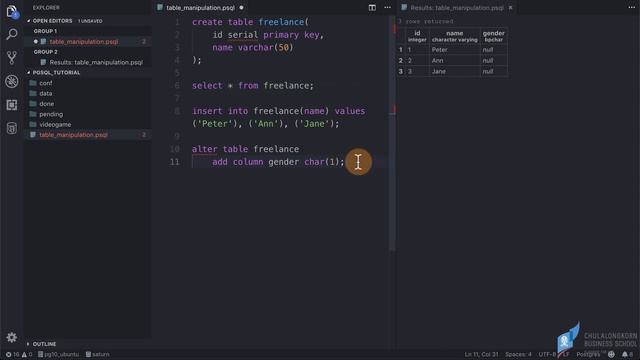Click the 'id serial primary key,' line
The image size is (640, 360).
point(268,35)
